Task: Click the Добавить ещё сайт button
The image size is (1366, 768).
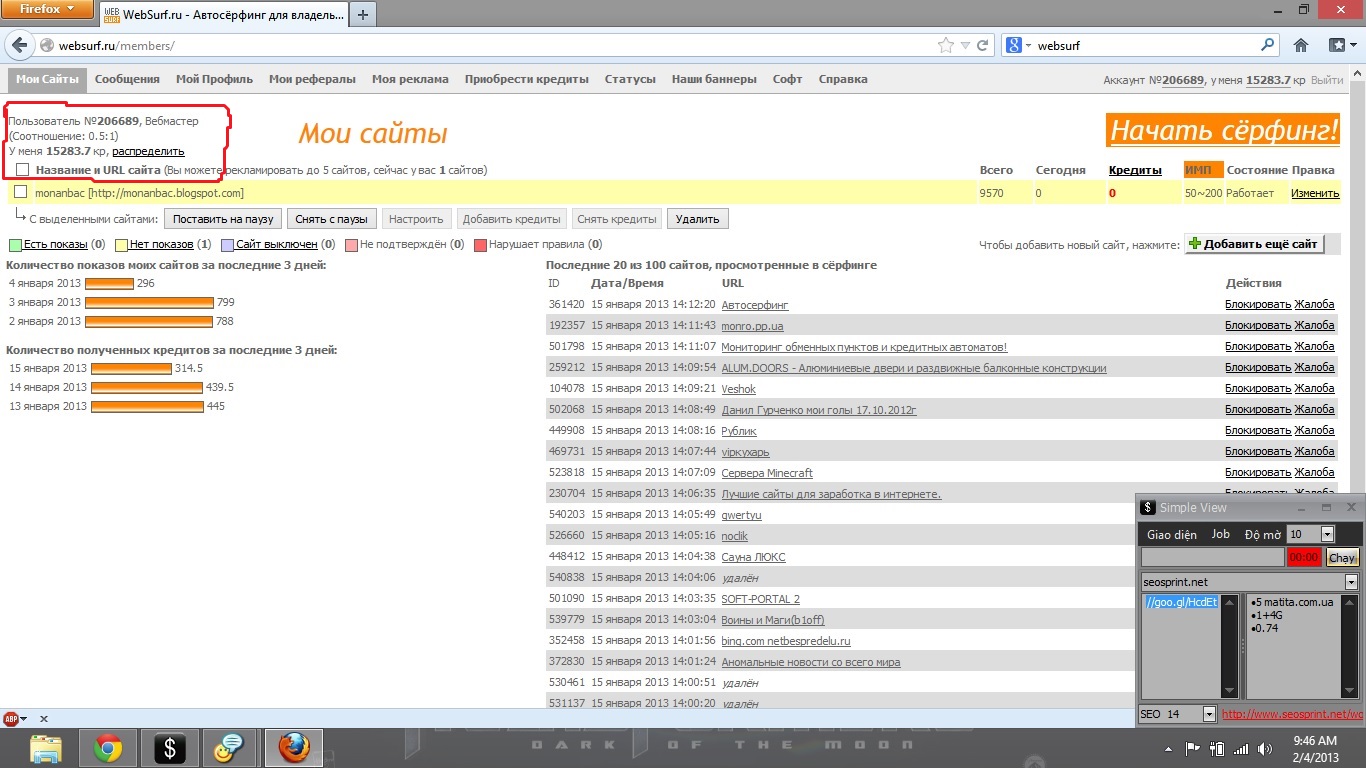Action: click(x=1255, y=244)
